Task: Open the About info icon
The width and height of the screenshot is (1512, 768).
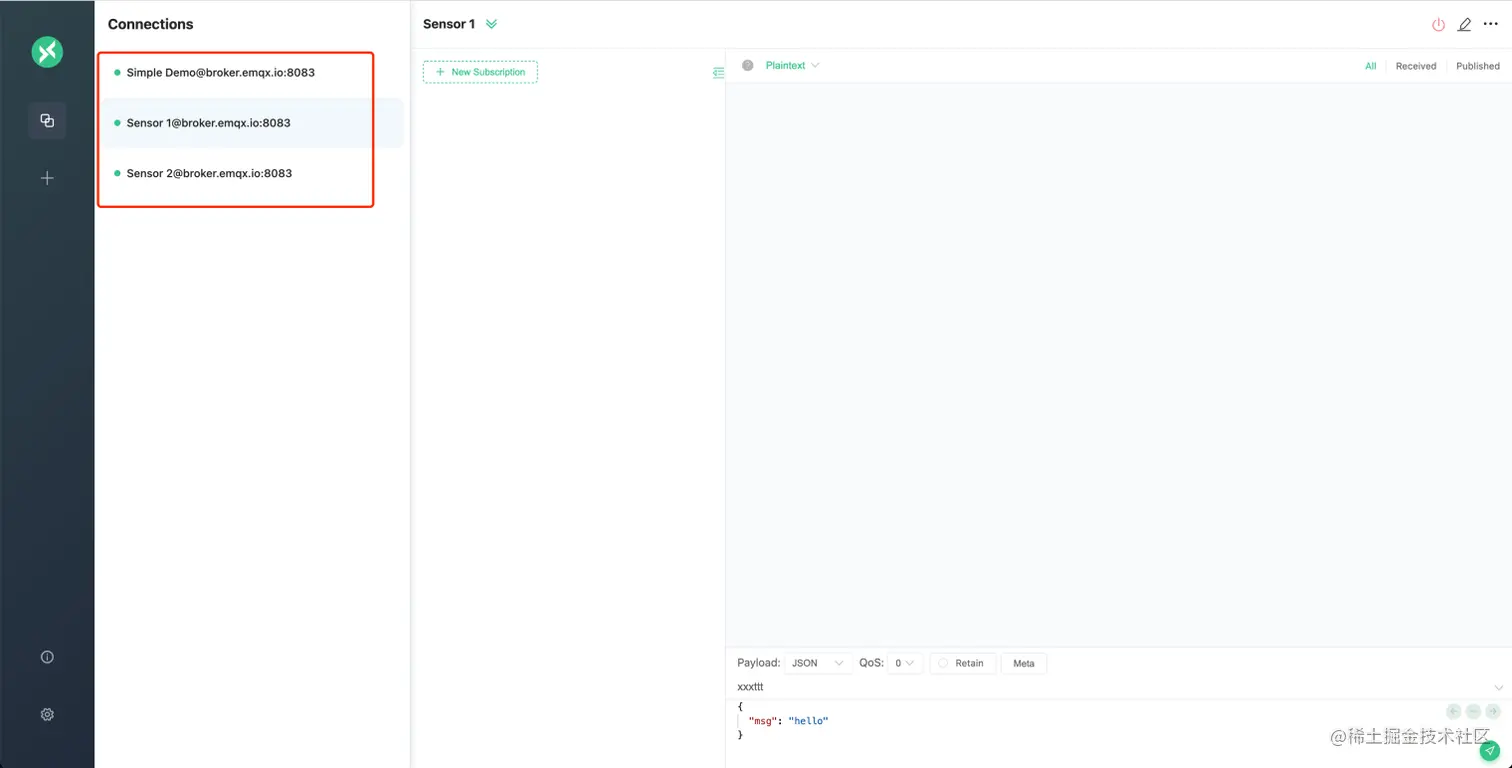Action: coord(47,657)
